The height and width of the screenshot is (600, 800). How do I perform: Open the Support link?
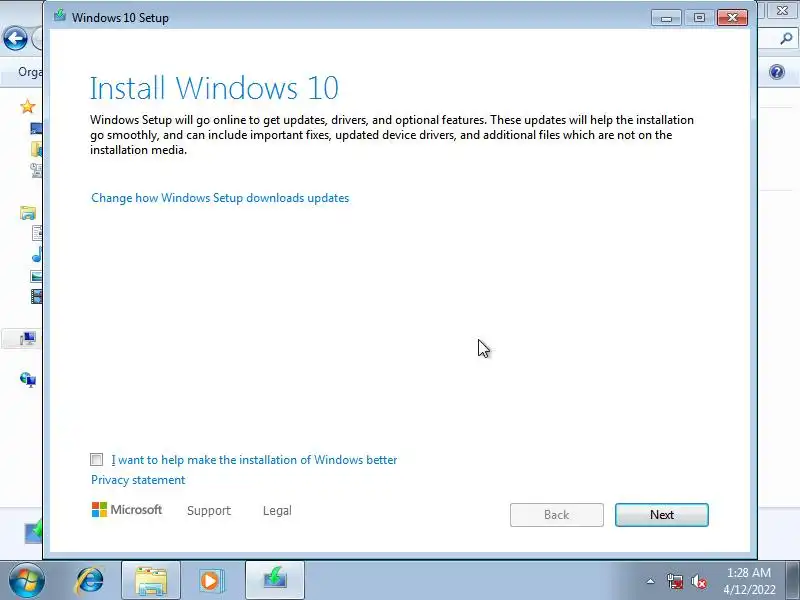pos(209,511)
